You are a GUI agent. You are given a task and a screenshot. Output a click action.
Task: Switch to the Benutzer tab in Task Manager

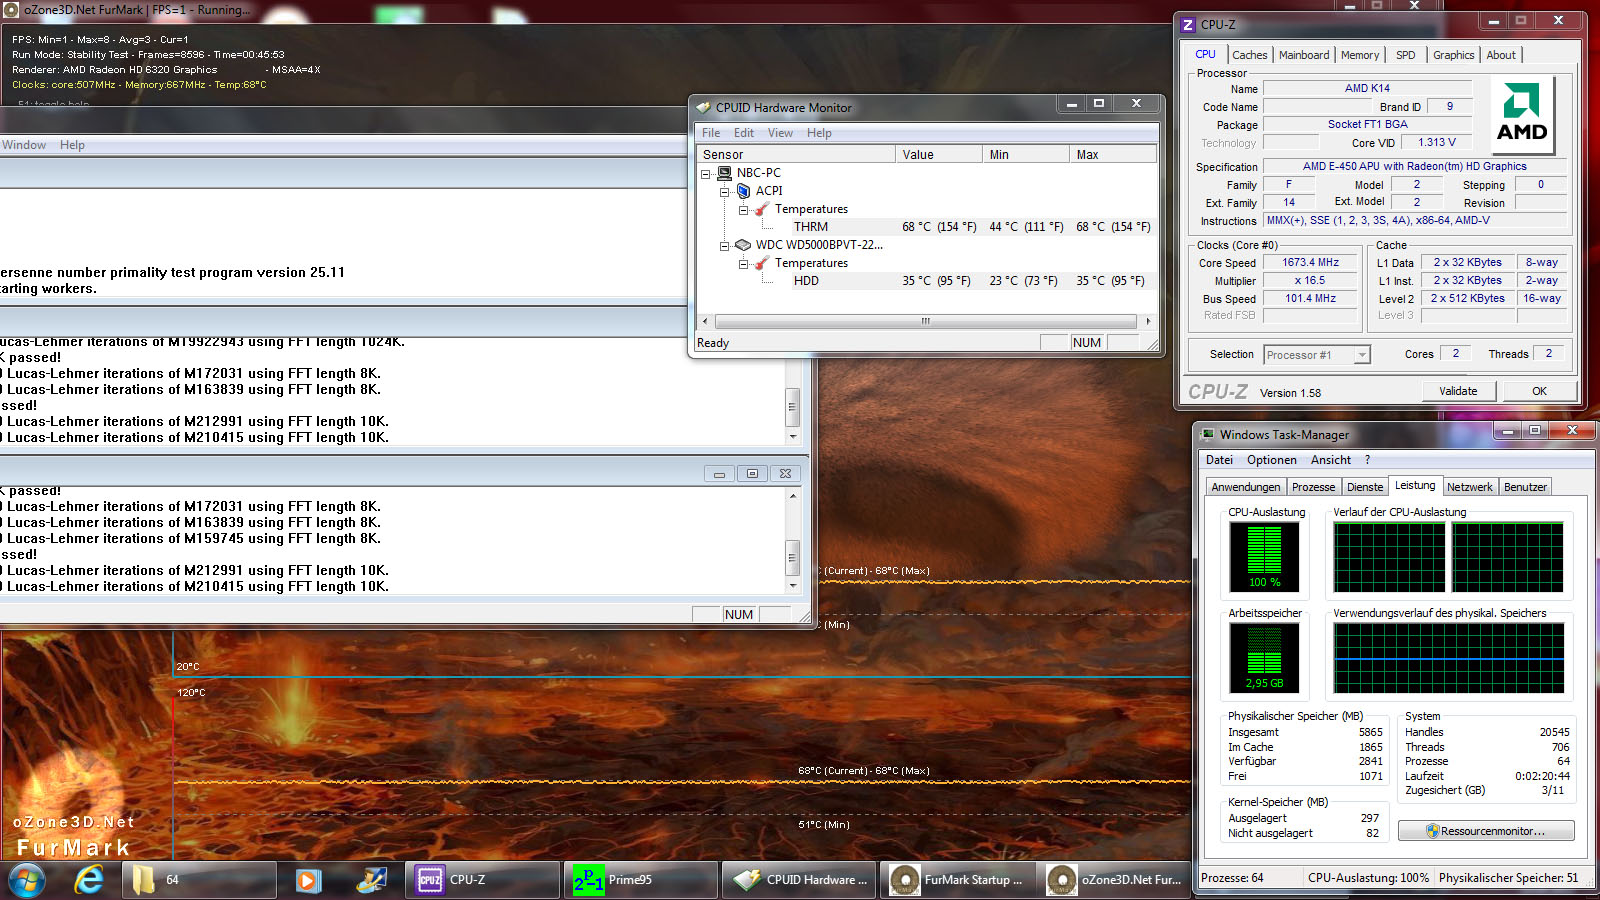[1525, 487]
